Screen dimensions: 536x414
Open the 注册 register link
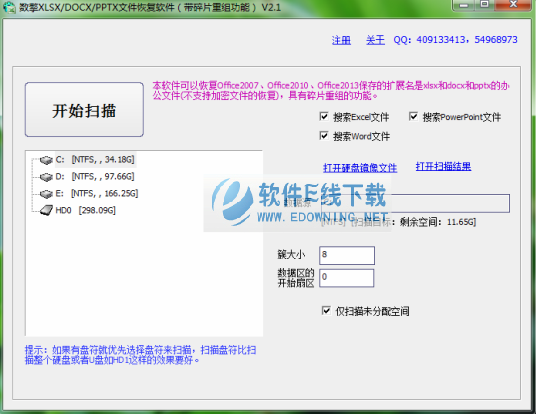click(x=341, y=40)
